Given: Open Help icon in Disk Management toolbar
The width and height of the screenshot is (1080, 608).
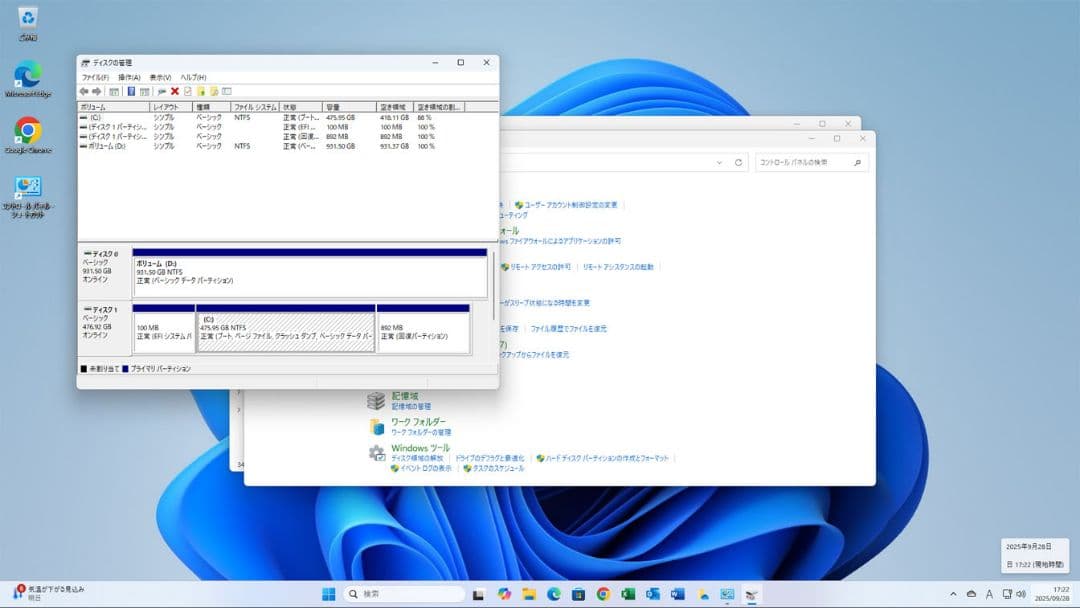Looking at the screenshot, I should pyautogui.click(x=227, y=91).
